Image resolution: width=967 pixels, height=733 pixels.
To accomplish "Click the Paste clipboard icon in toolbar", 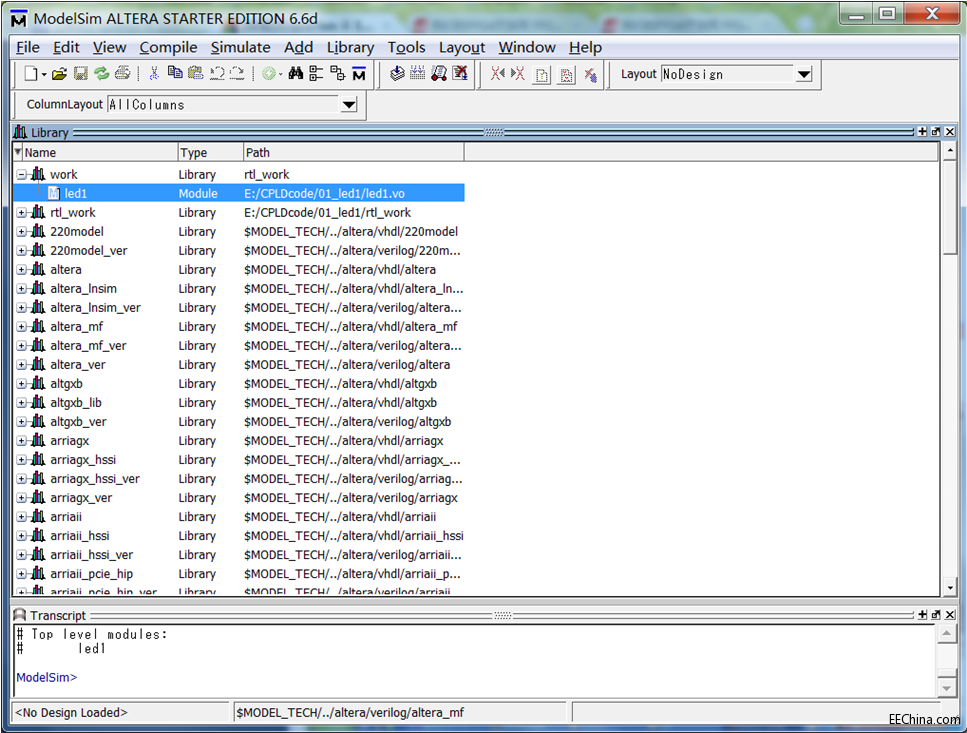I will tap(195, 74).
